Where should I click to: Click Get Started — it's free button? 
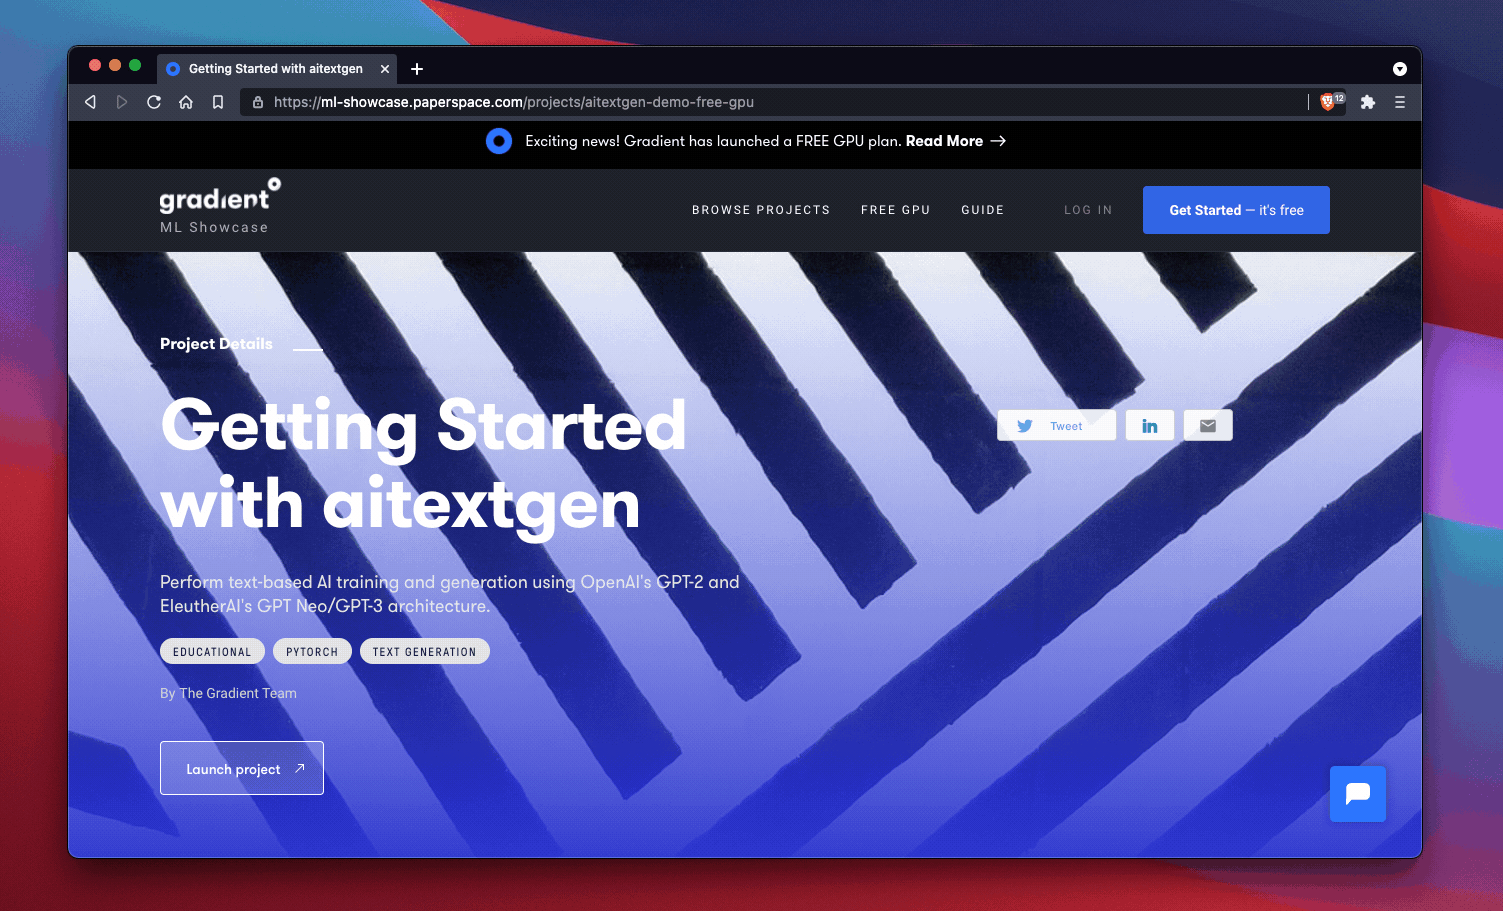(x=1236, y=210)
